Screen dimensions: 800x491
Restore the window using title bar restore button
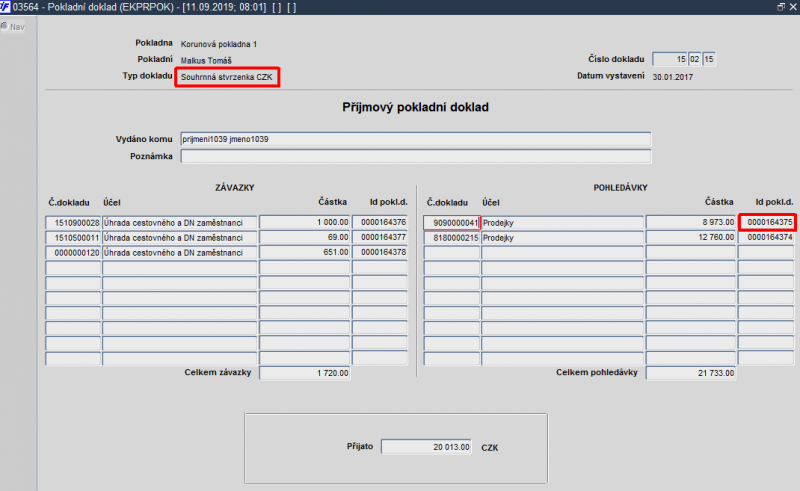coord(781,7)
